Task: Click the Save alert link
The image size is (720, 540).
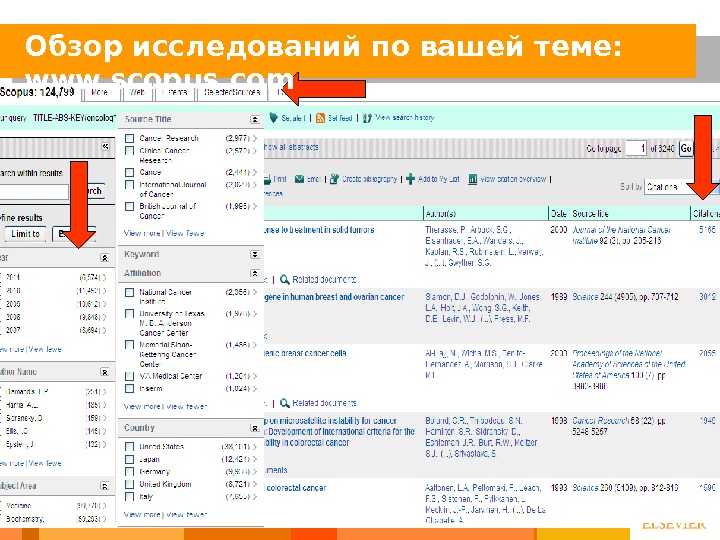Action: (x=293, y=118)
